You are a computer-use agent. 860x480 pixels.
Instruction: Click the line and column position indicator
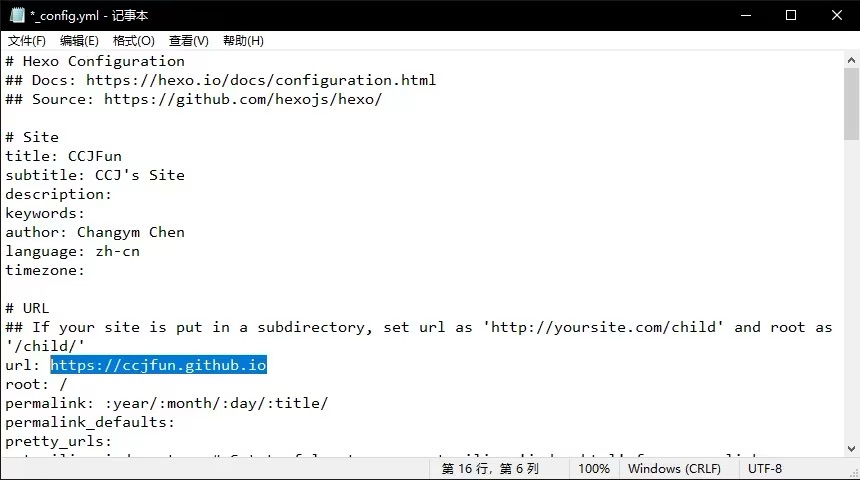pyautogui.click(x=490, y=468)
